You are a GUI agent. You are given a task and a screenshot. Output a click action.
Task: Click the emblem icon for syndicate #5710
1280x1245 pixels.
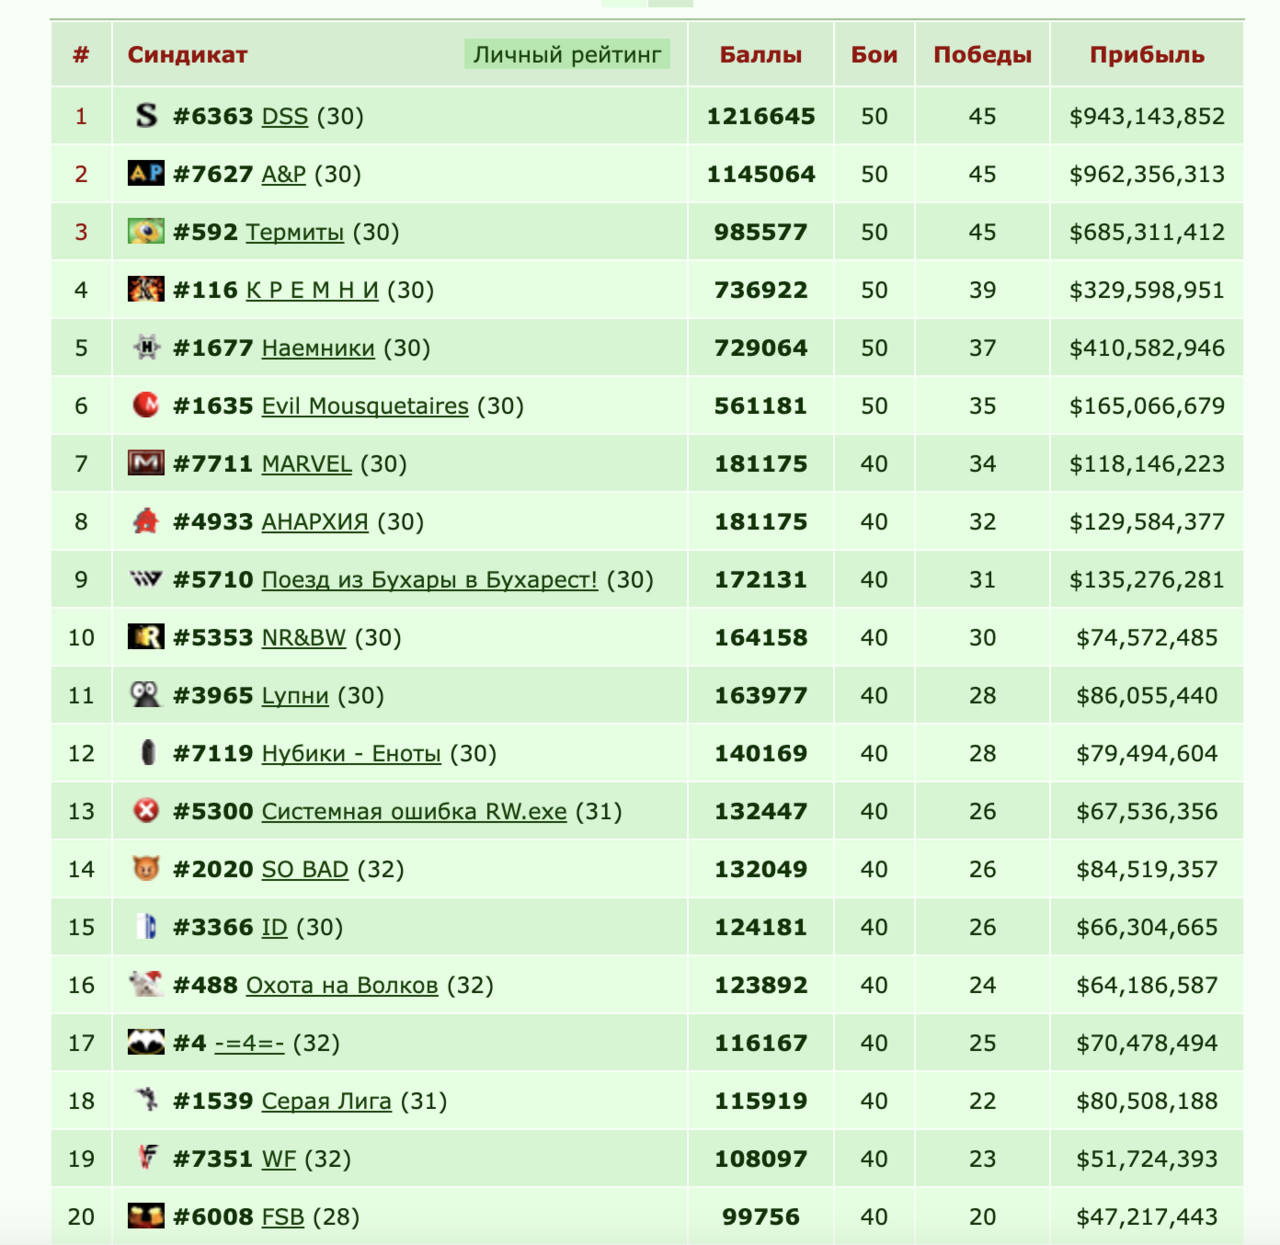click(x=146, y=579)
